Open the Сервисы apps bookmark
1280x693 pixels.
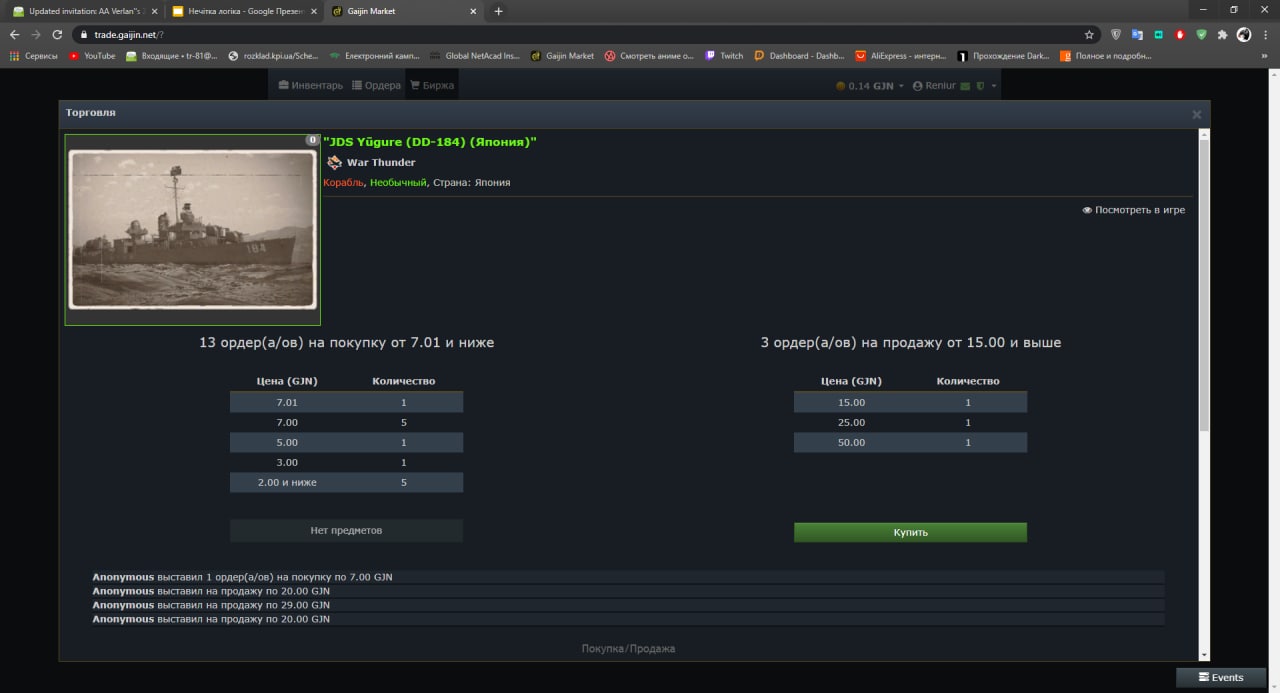point(34,56)
